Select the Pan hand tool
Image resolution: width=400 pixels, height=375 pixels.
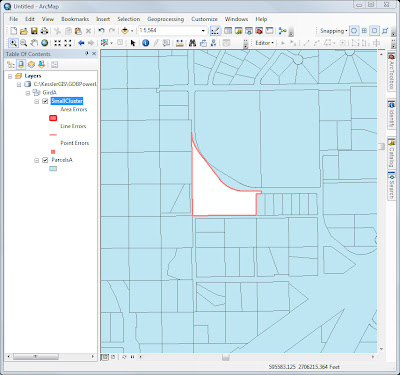coord(34,43)
